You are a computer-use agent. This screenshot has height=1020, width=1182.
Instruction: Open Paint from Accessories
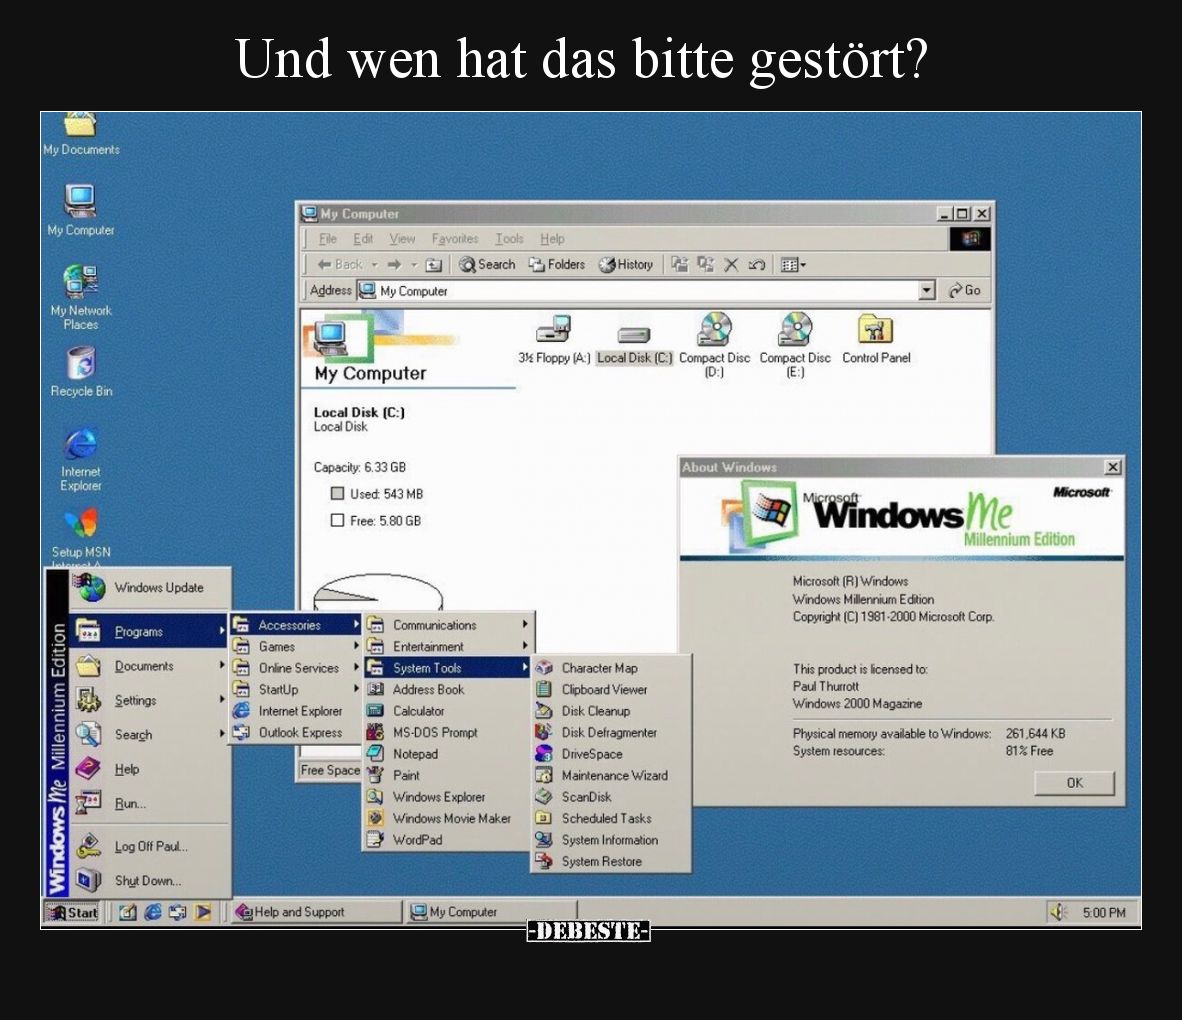(x=447, y=776)
